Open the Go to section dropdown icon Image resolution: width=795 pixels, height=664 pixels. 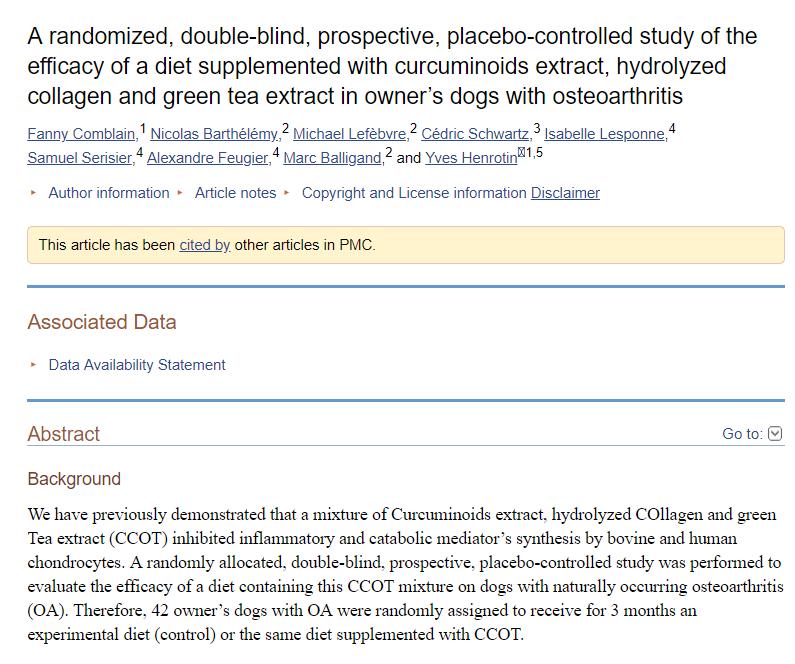pyautogui.click(x=775, y=434)
